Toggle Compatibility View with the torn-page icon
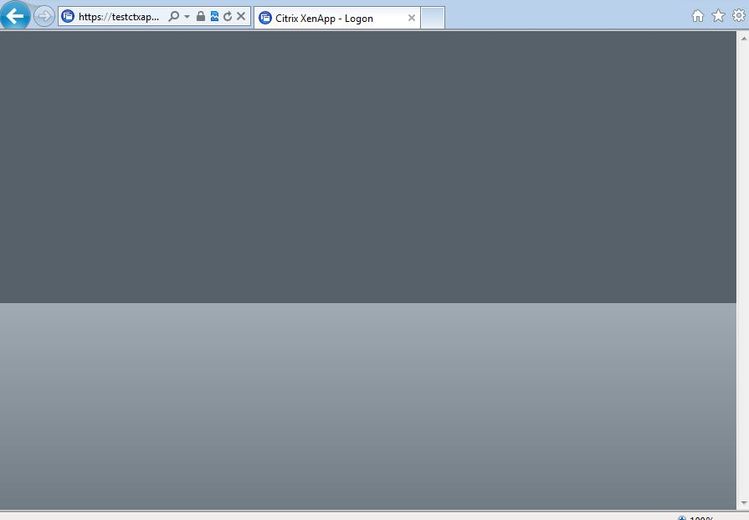Viewport: 749px width, 520px height. [214, 16]
